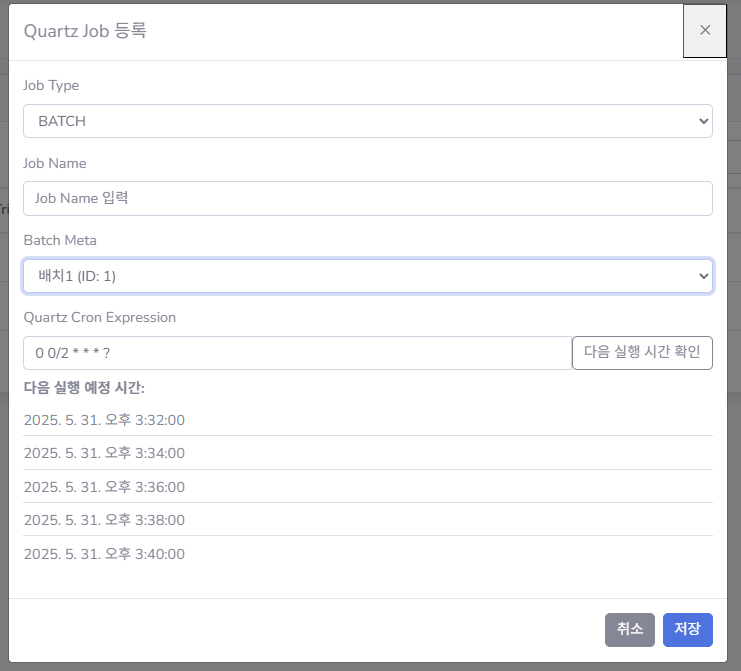Click the Quartz Job 등록 title
Viewport: 741px width, 671px height.
[85, 31]
